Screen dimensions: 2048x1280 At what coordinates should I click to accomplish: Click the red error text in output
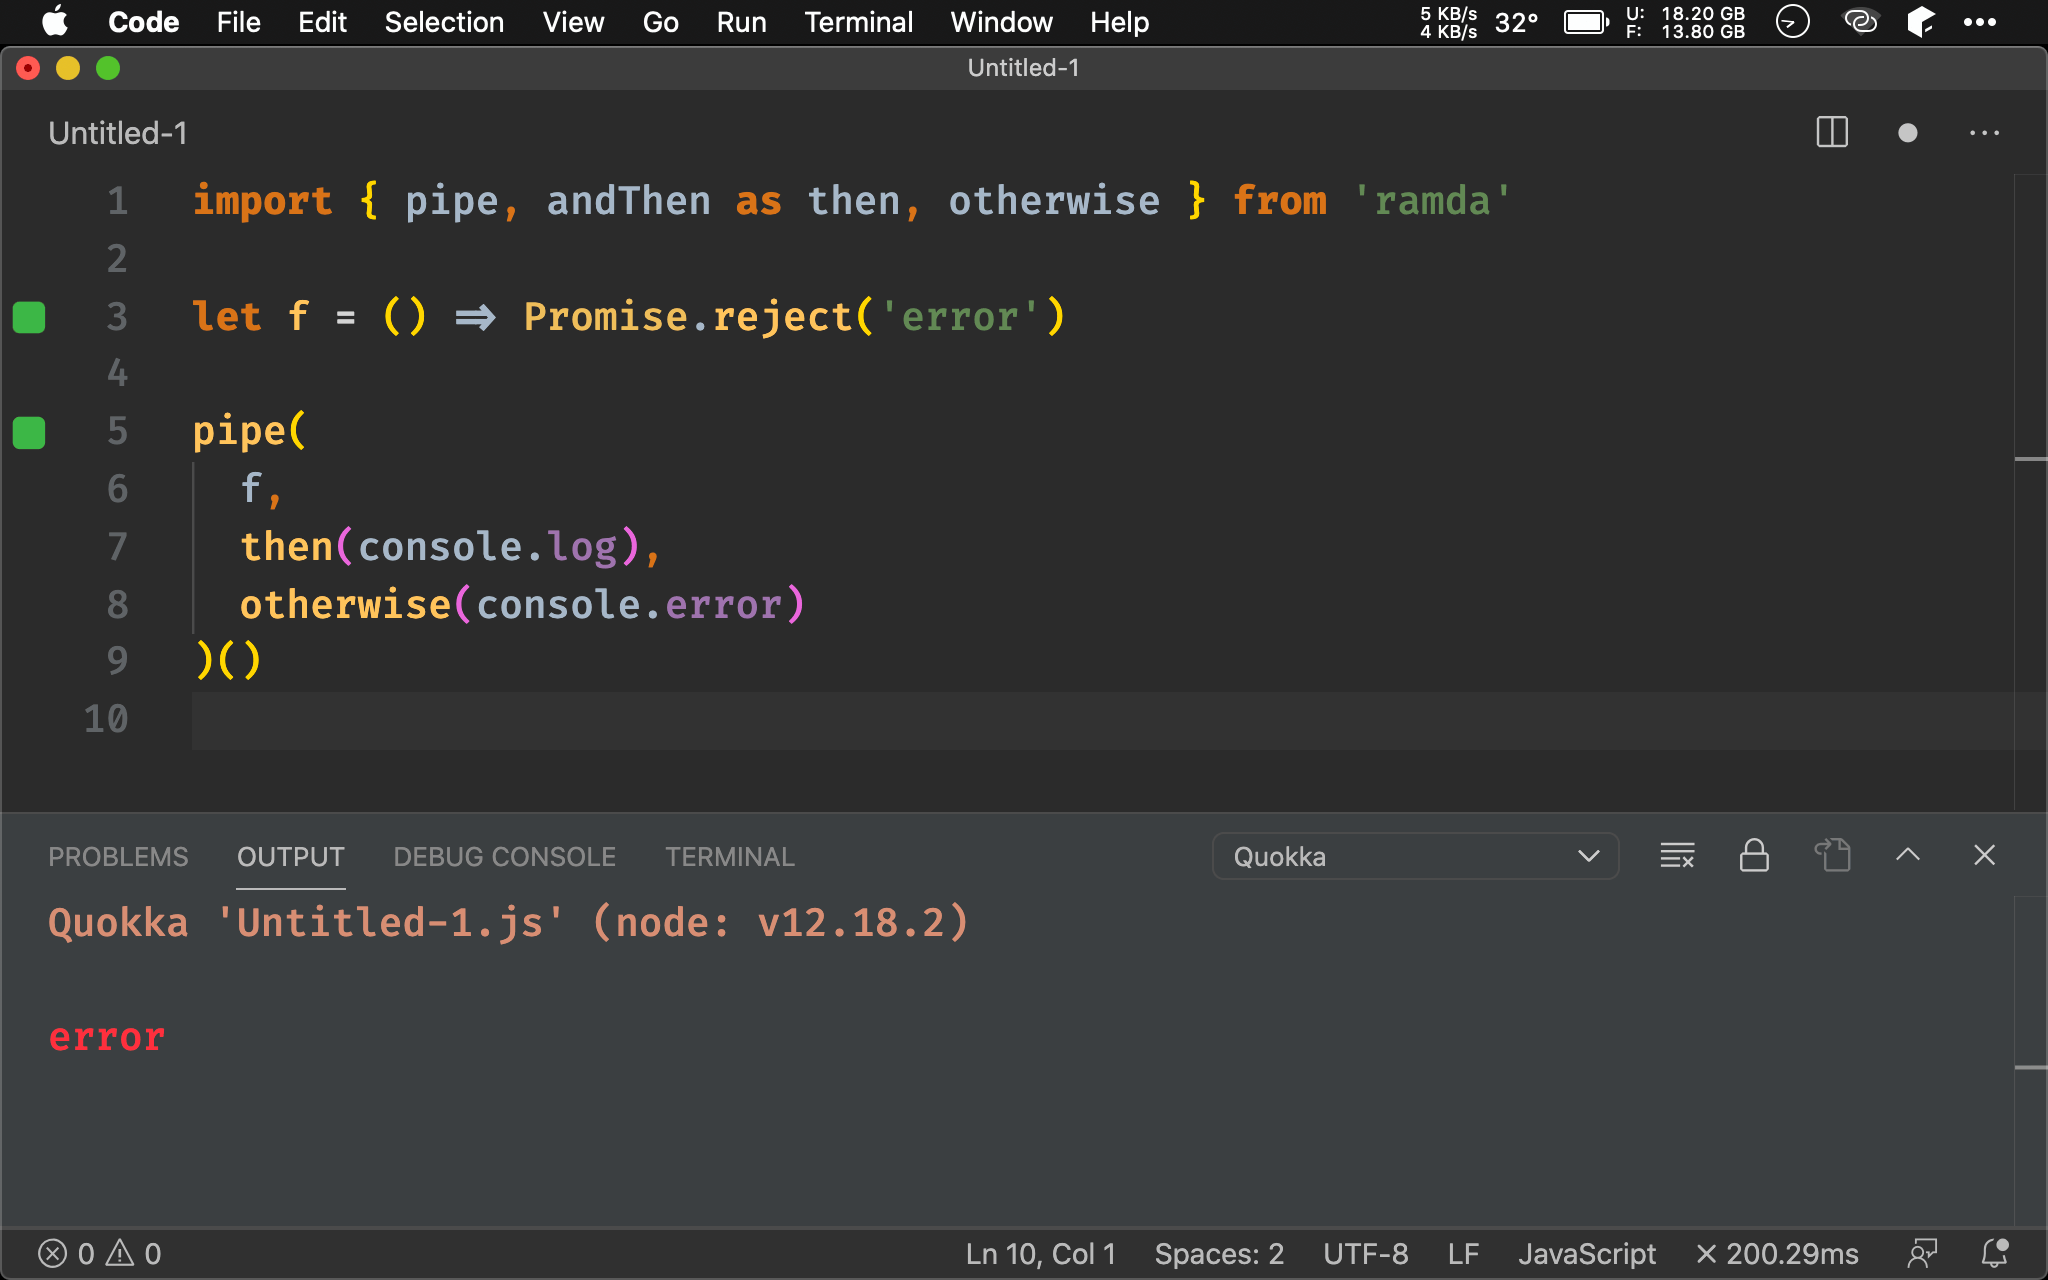(107, 1038)
